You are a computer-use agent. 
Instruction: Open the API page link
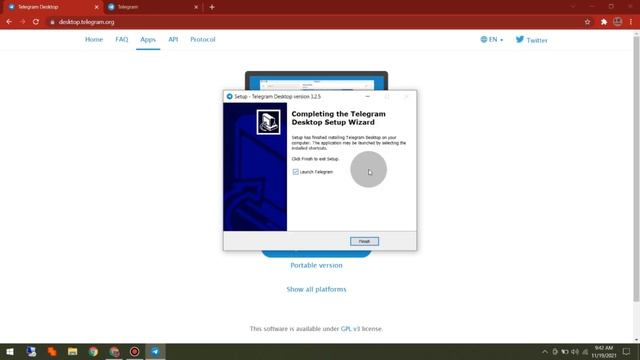[173, 40]
